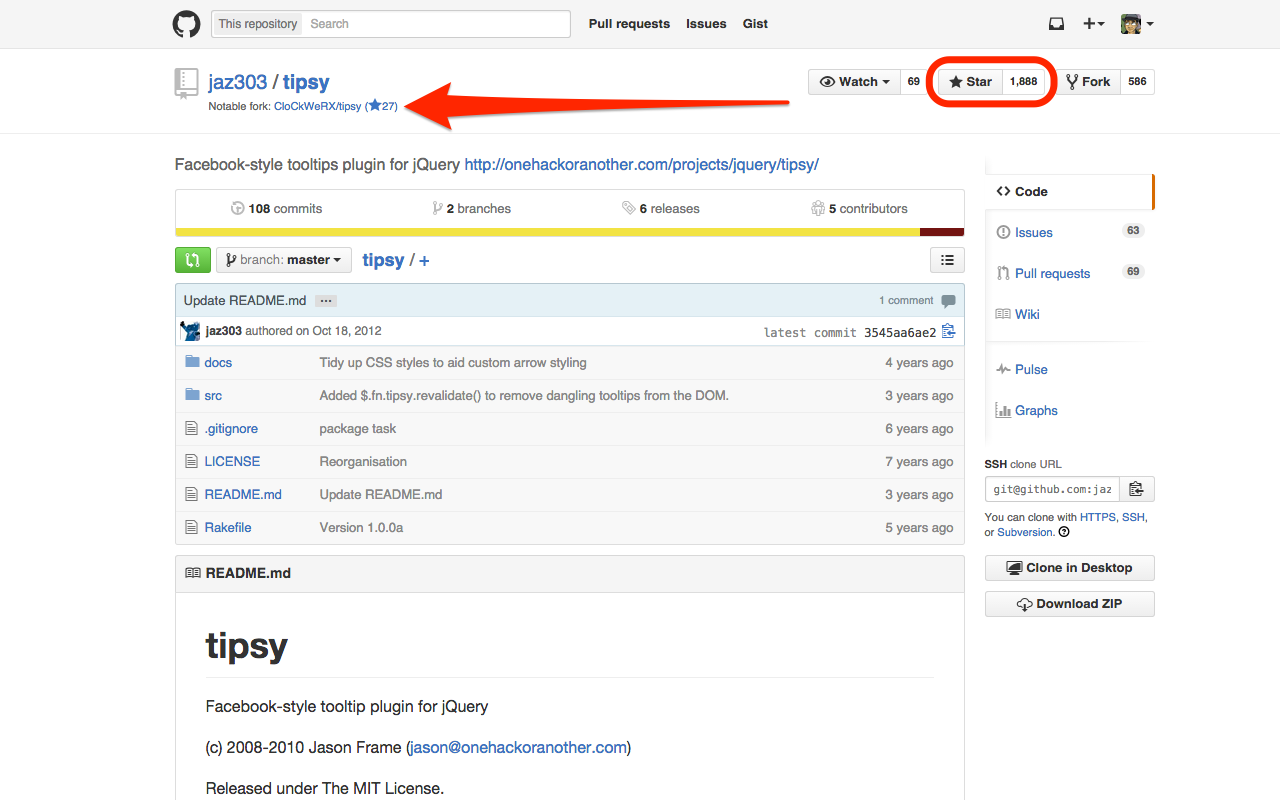Open latest commit hash 3545aa6ae2
This screenshot has height=800, width=1280.
pyautogui.click(x=900, y=332)
